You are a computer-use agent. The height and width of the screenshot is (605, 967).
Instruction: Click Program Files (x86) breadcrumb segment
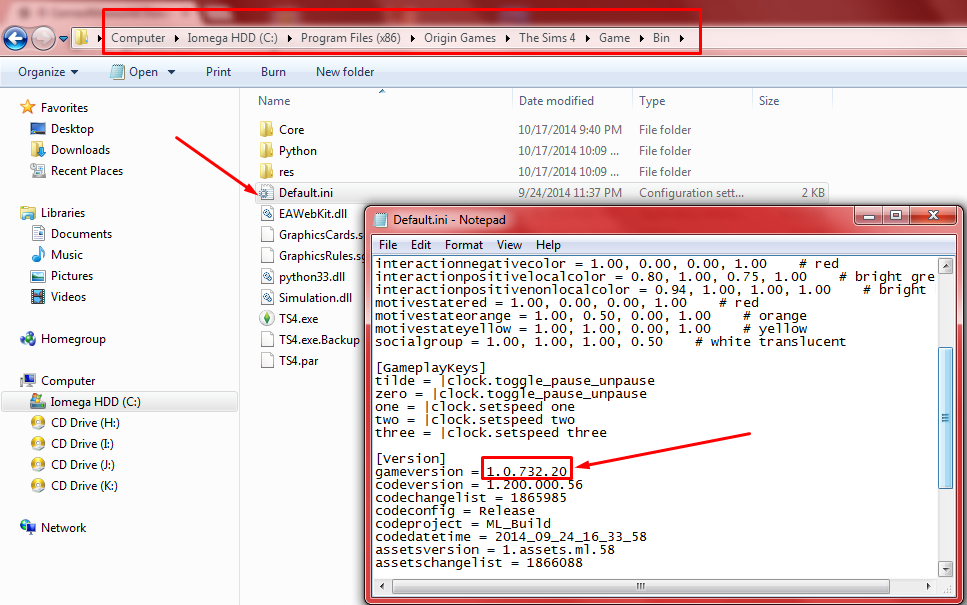pos(350,38)
